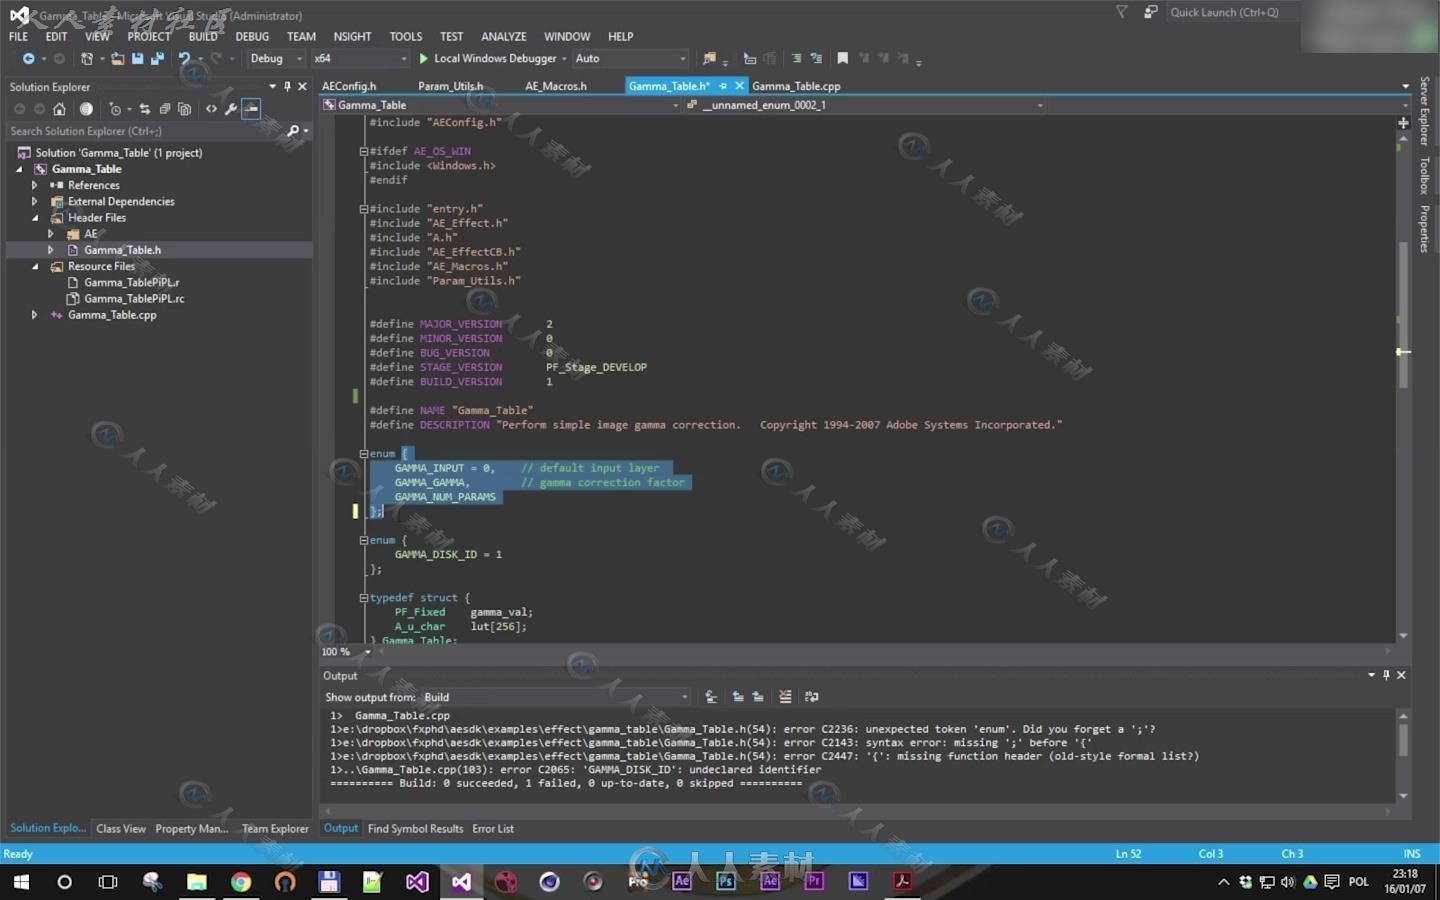Go to the previous message in Output
Viewport: 1440px width, 900px height.
738,697
